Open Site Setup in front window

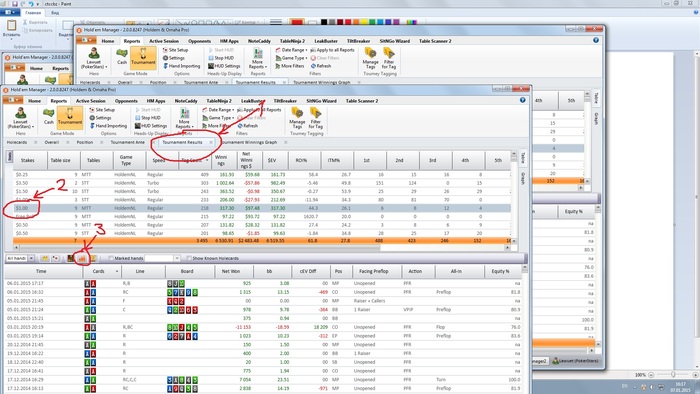pos(102,110)
